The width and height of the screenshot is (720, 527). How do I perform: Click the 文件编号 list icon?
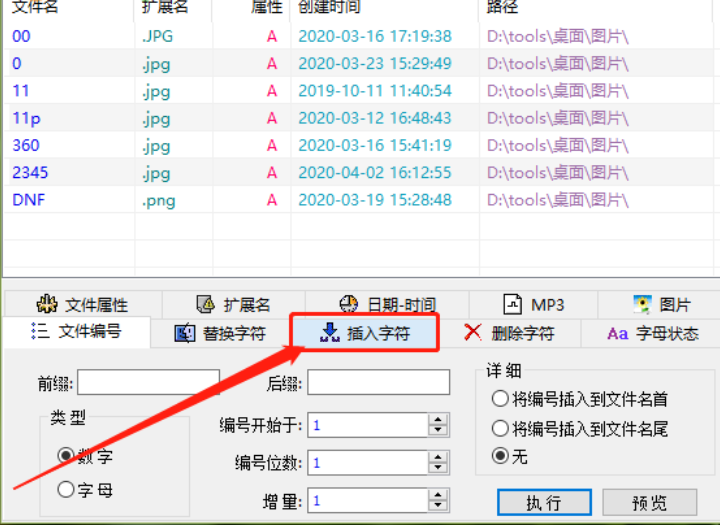(40, 332)
